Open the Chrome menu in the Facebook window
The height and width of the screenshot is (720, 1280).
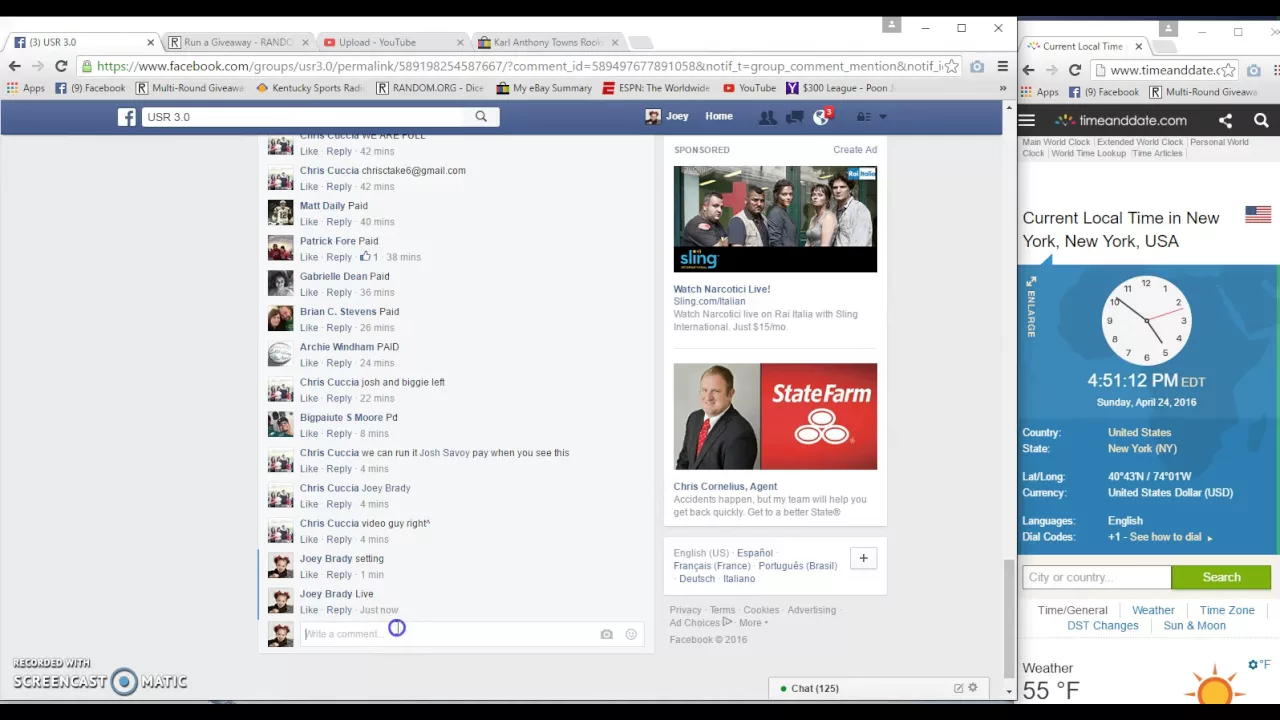point(1002,66)
